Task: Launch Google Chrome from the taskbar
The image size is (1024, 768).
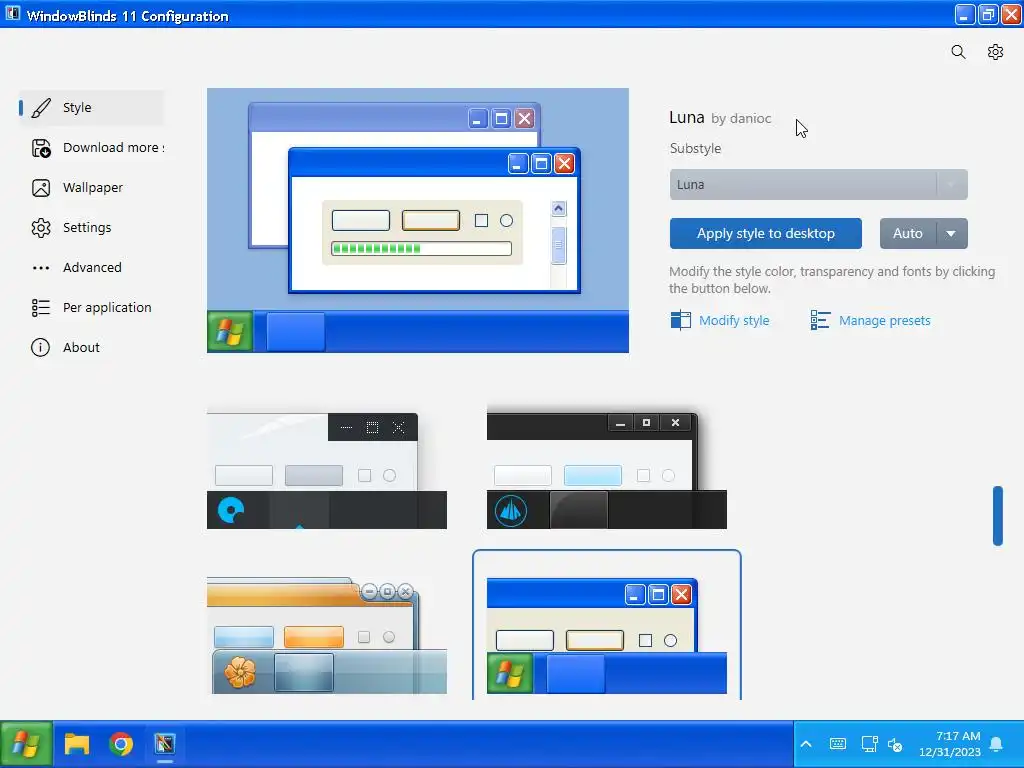Action: [x=121, y=744]
